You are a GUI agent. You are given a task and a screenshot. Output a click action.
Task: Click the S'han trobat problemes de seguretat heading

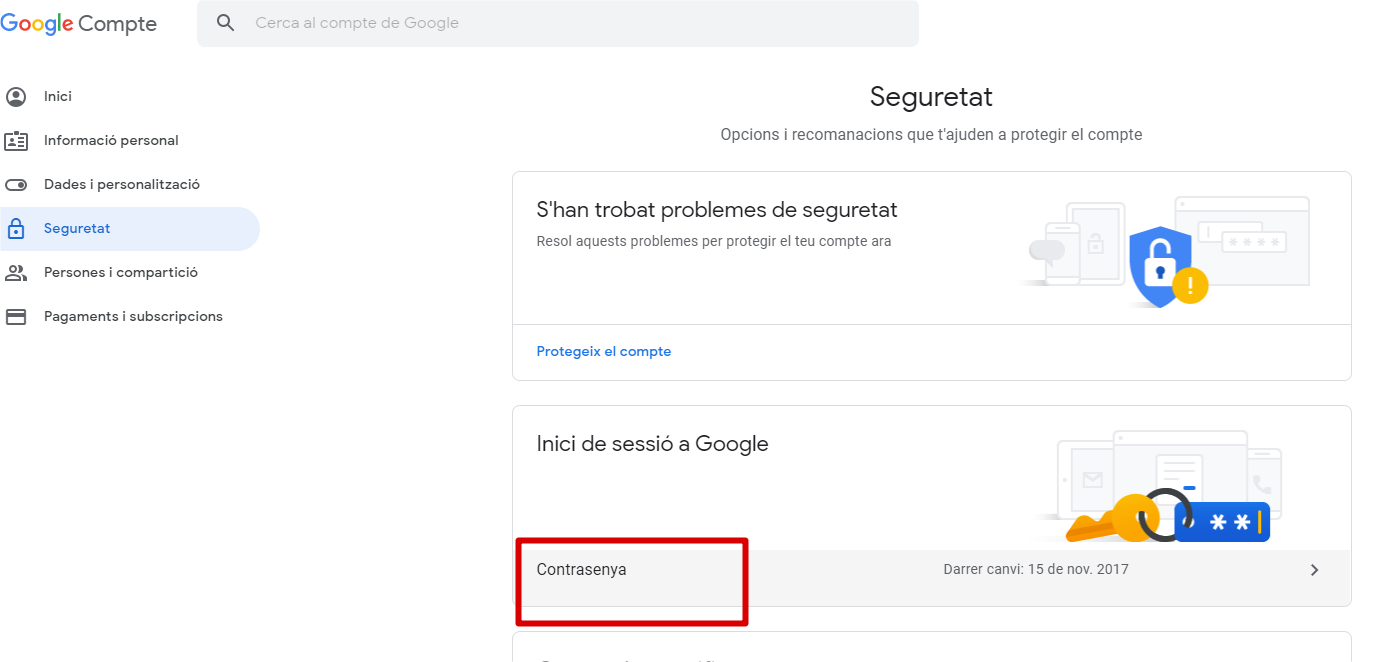coord(717,210)
